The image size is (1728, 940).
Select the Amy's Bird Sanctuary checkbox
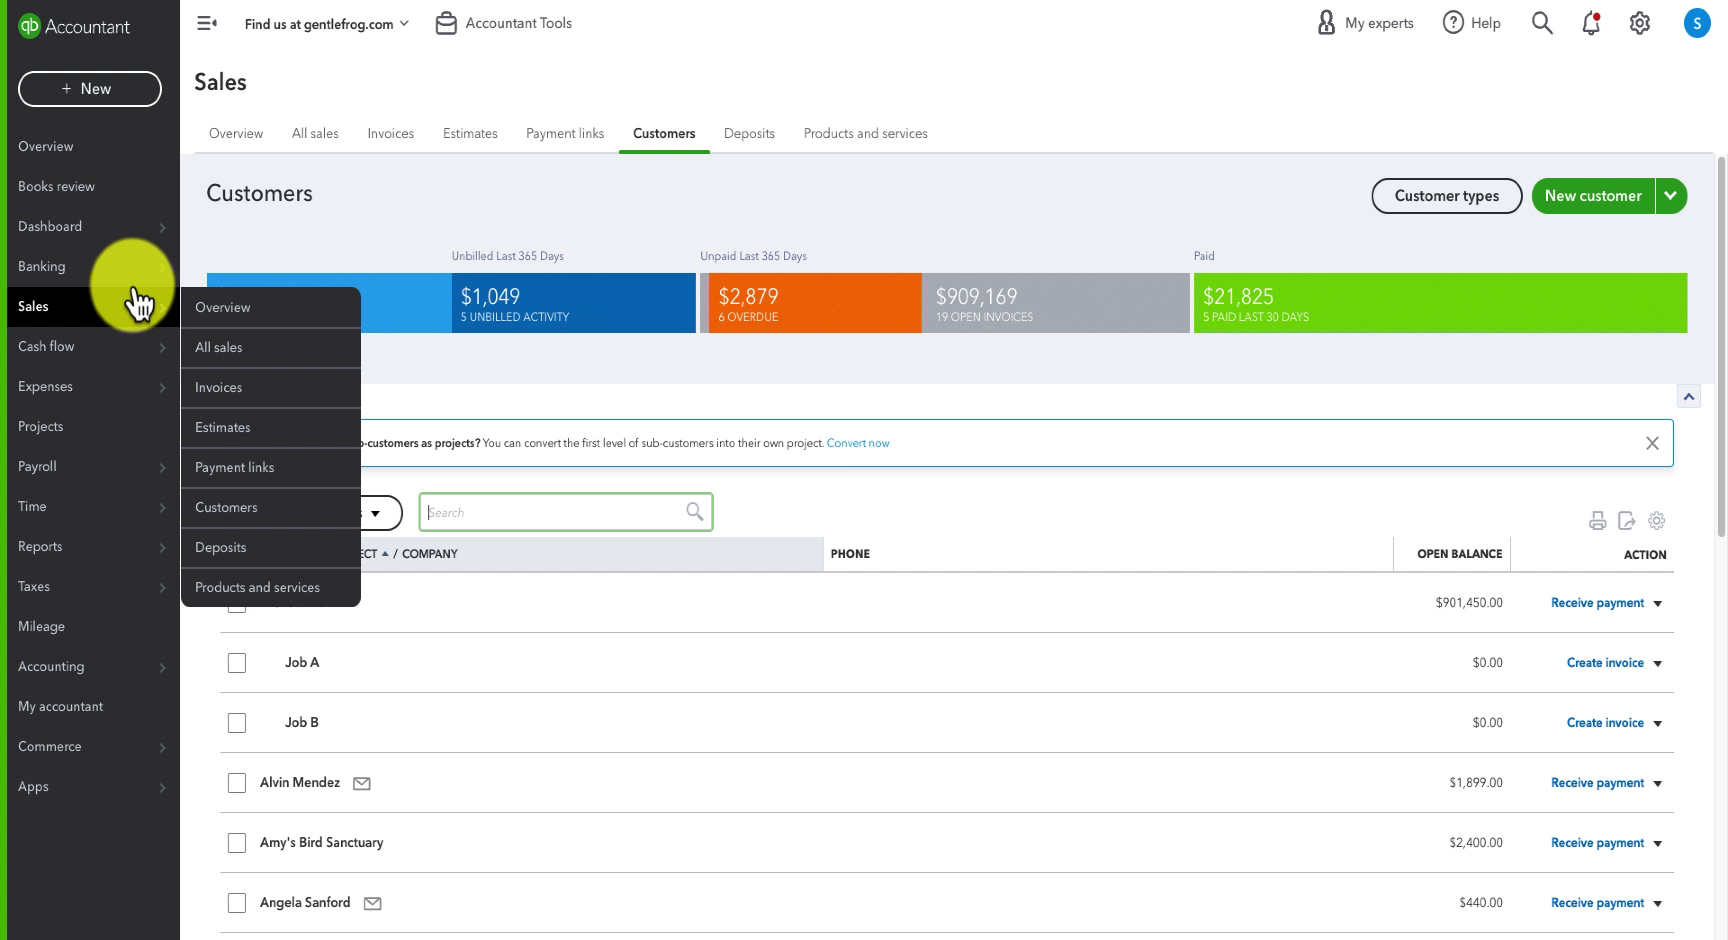coord(237,843)
